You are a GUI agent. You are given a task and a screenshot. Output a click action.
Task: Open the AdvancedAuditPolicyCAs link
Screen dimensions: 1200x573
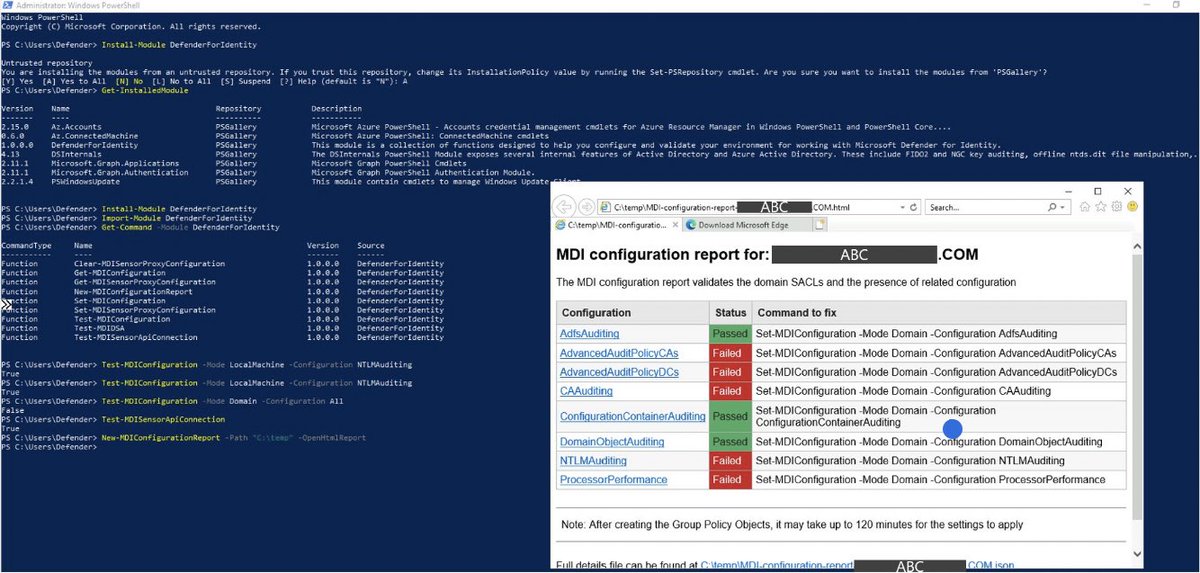[619, 353]
